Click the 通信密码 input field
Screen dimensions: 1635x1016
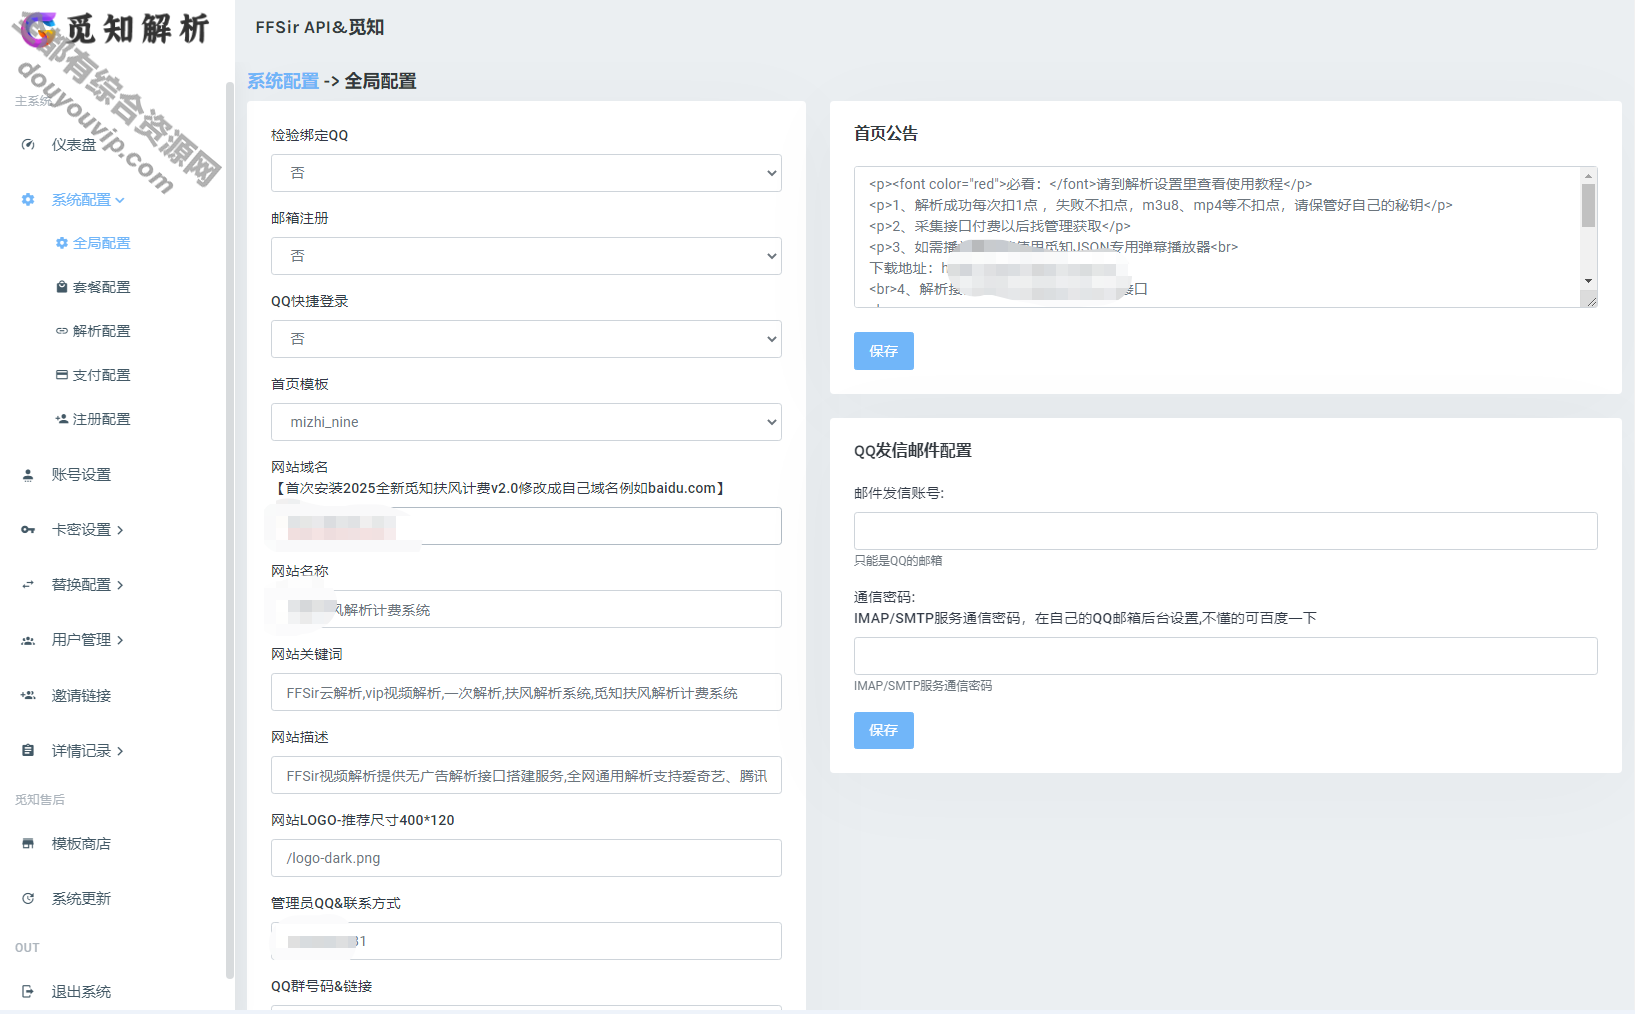tap(1225, 656)
